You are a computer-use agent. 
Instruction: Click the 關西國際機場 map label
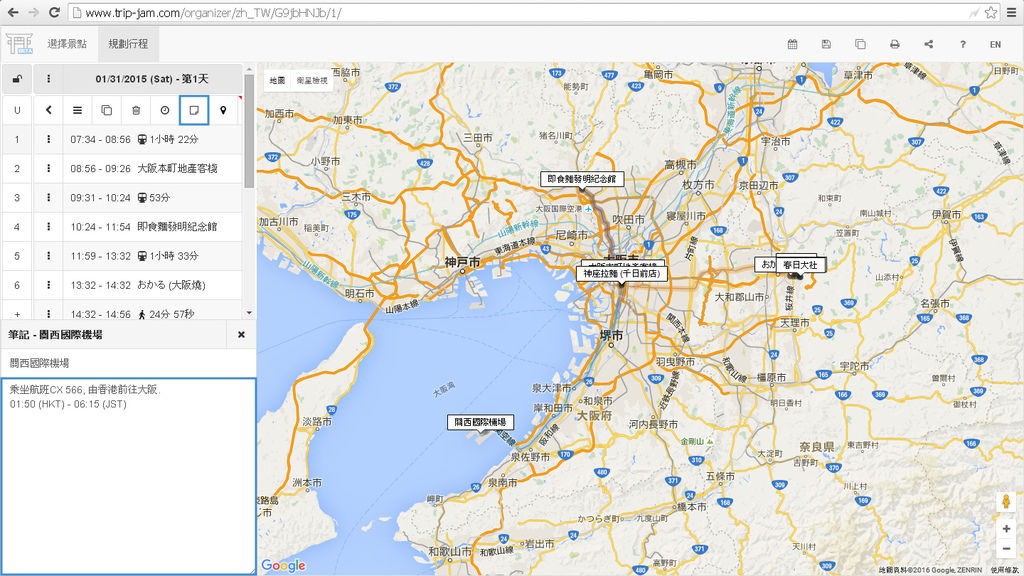[481, 422]
